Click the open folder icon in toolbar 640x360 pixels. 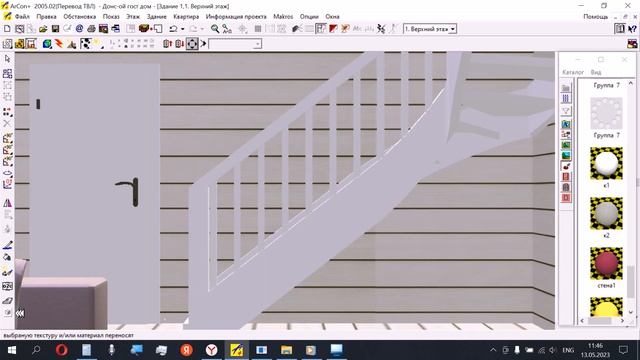tap(43, 29)
